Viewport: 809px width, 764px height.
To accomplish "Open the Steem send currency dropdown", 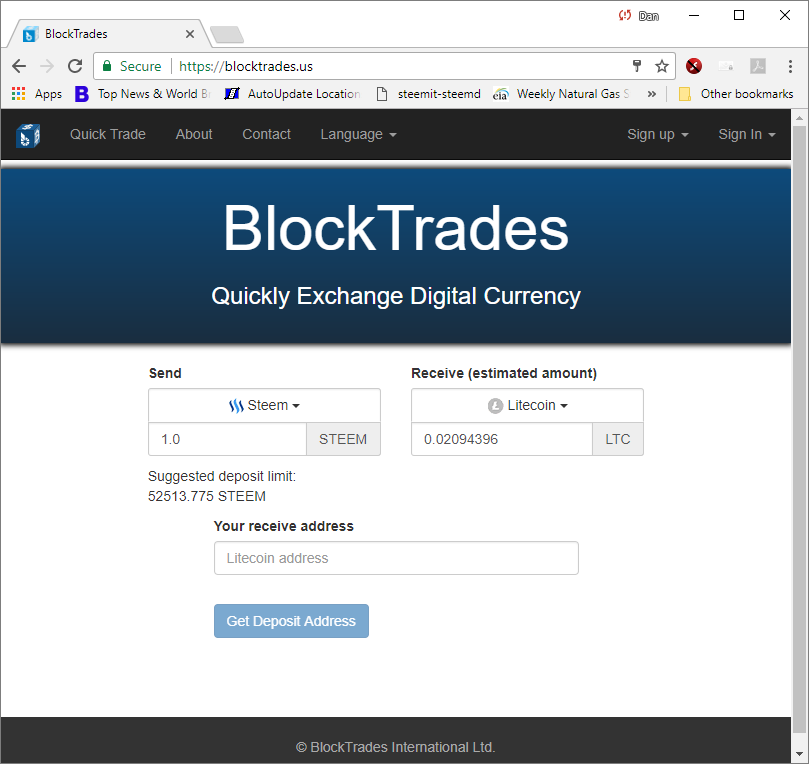I will coord(264,405).
